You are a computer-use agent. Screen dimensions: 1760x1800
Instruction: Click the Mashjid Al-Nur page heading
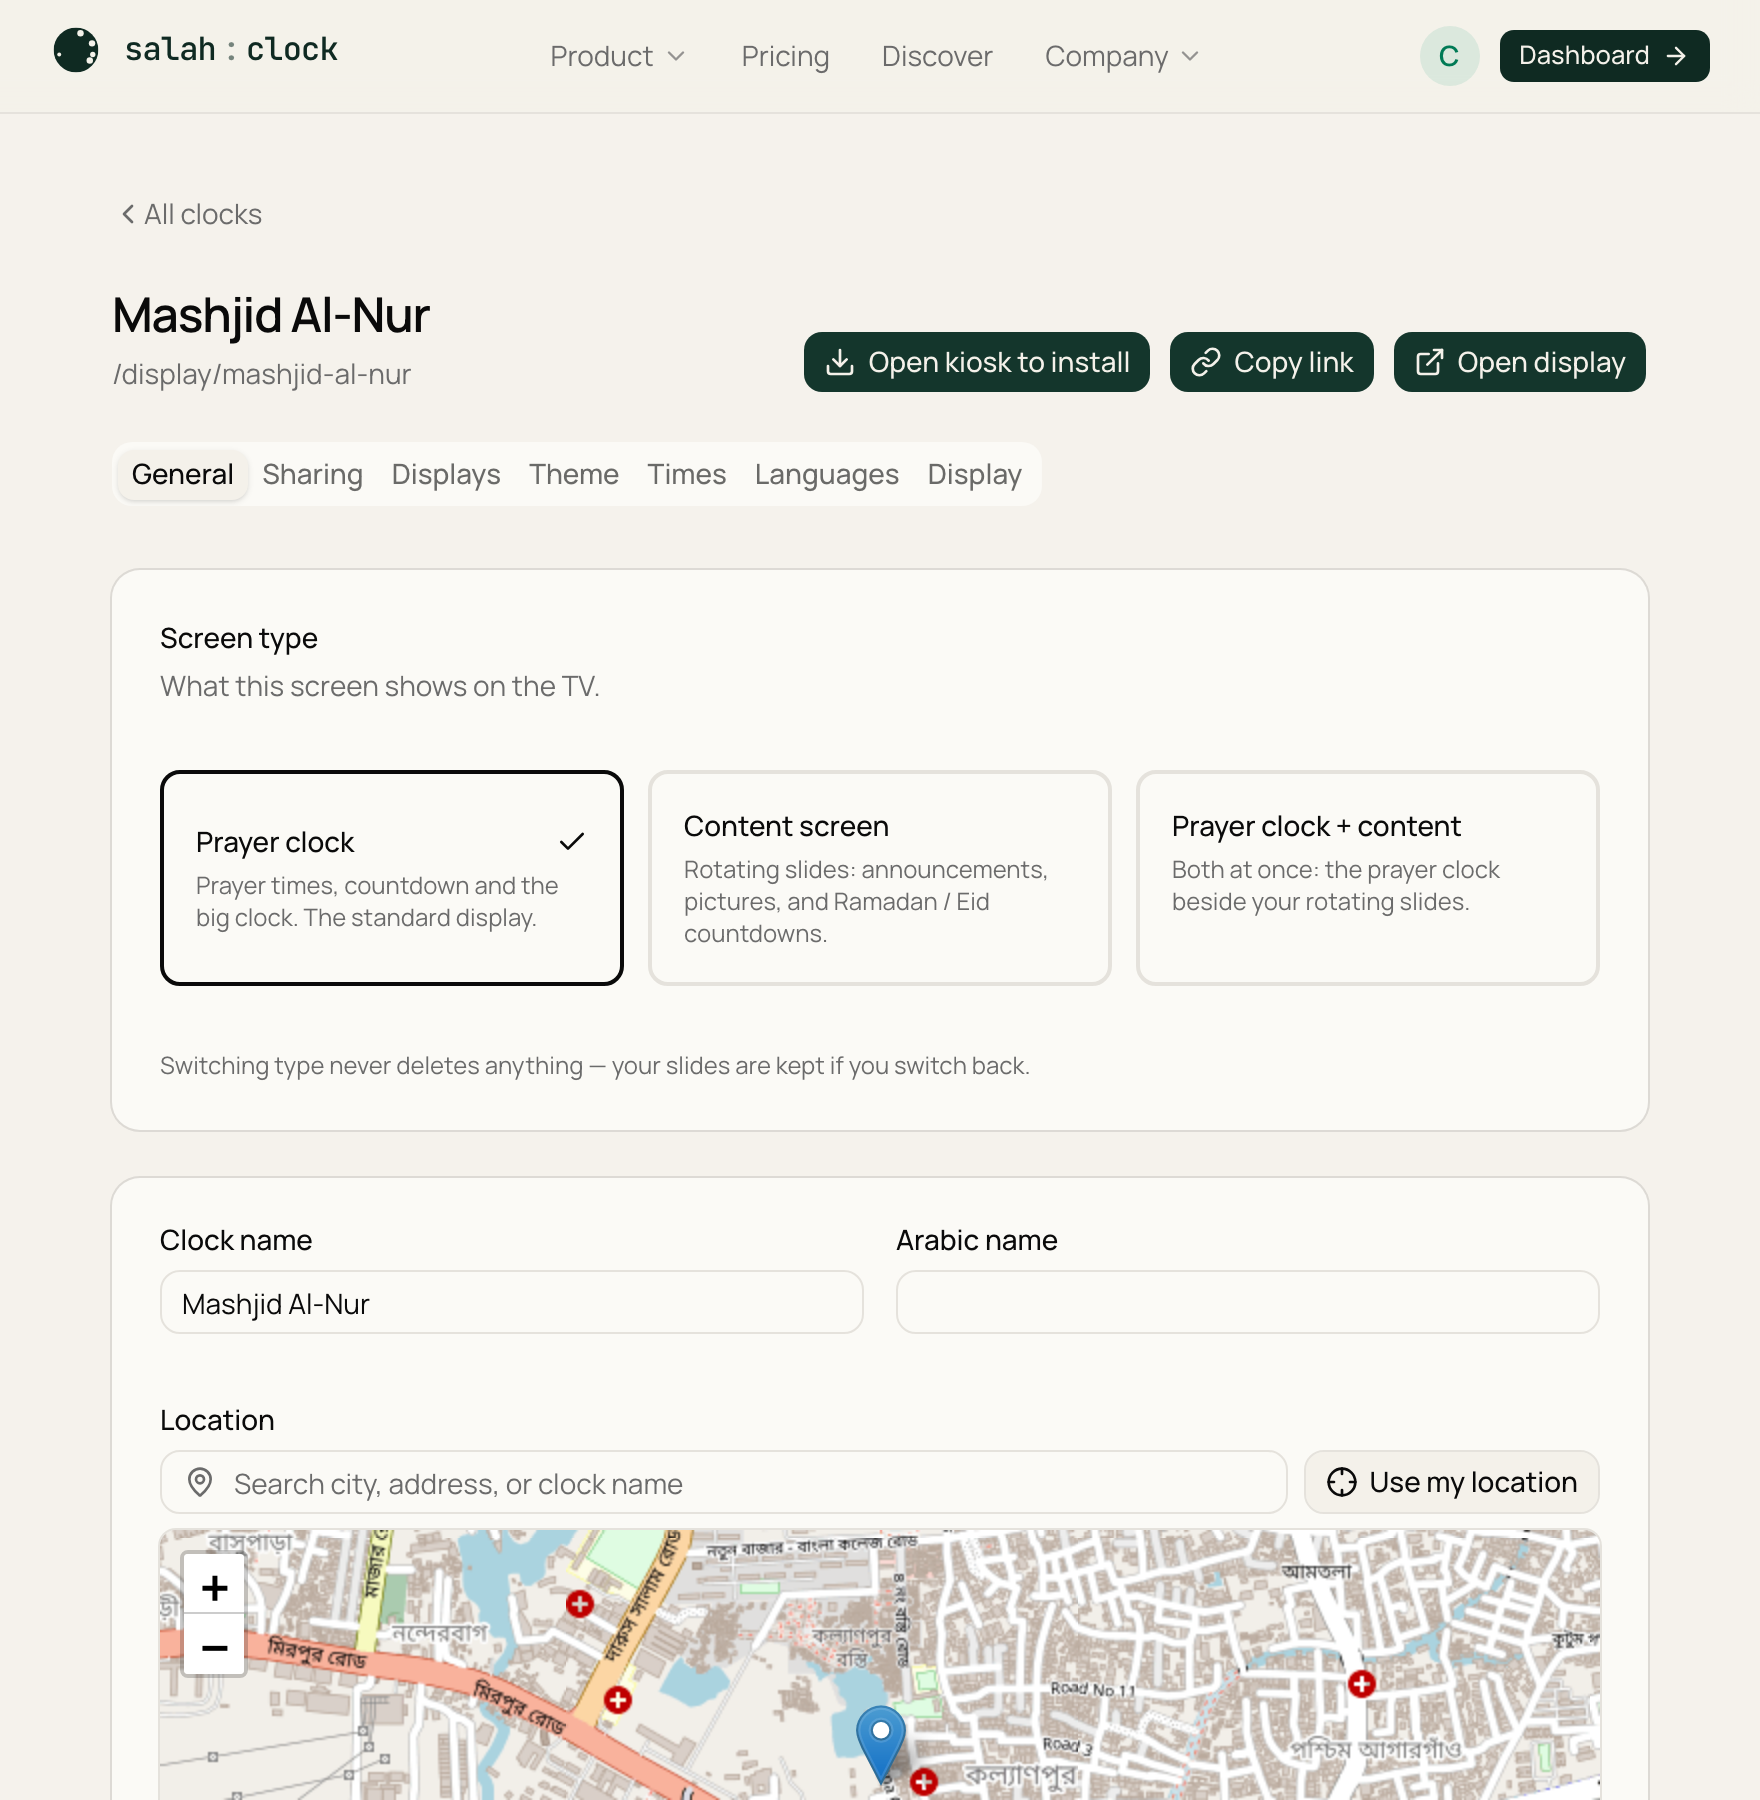pyautogui.click(x=271, y=315)
